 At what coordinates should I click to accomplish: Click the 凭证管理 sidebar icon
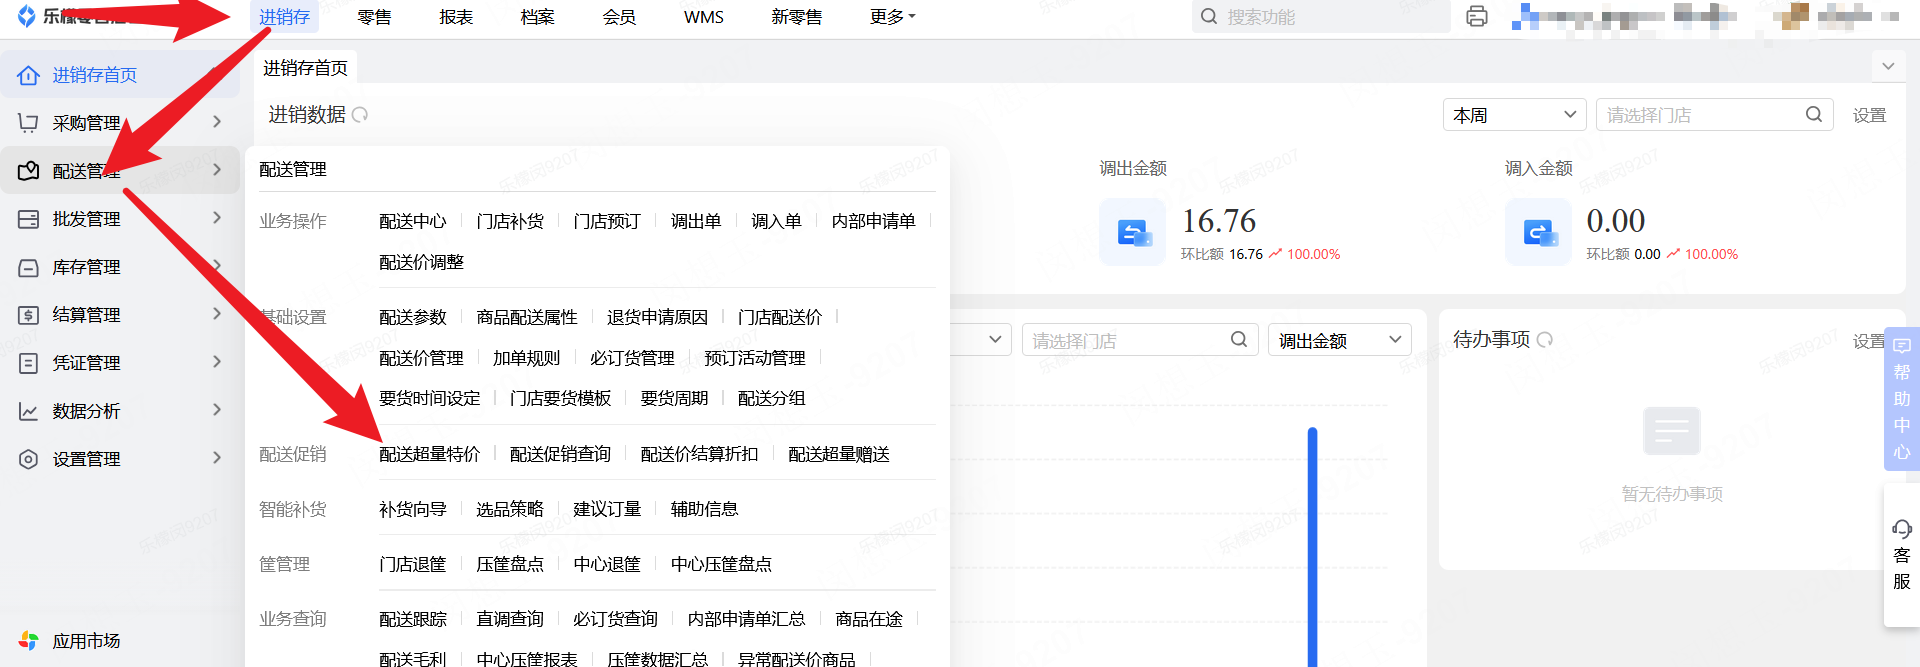[28, 363]
